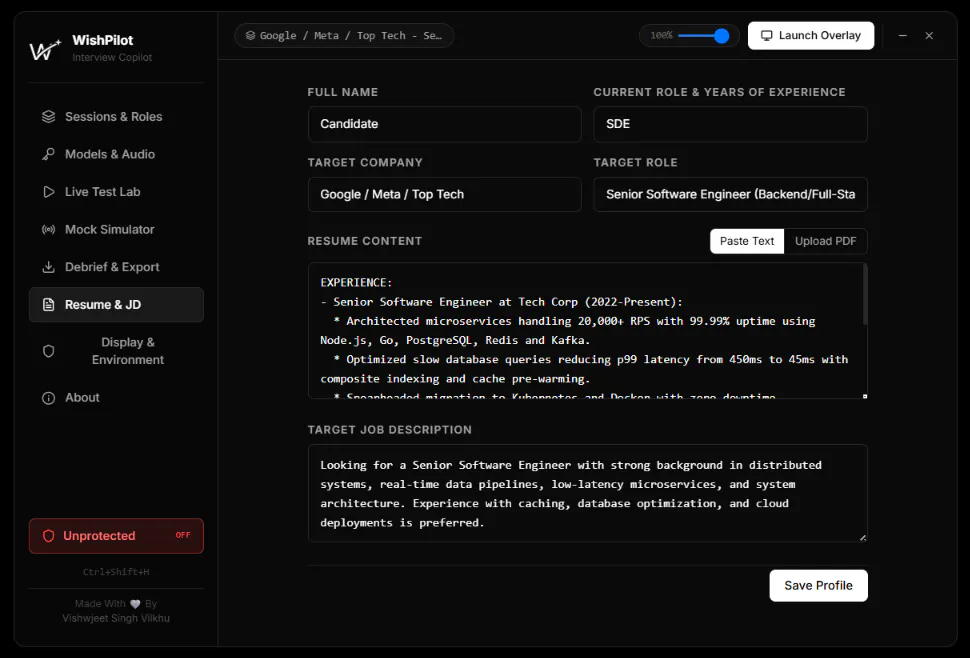Click the Debrief & Export download icon
Screen dimensions: 970x658
click(x=48, y=267)
